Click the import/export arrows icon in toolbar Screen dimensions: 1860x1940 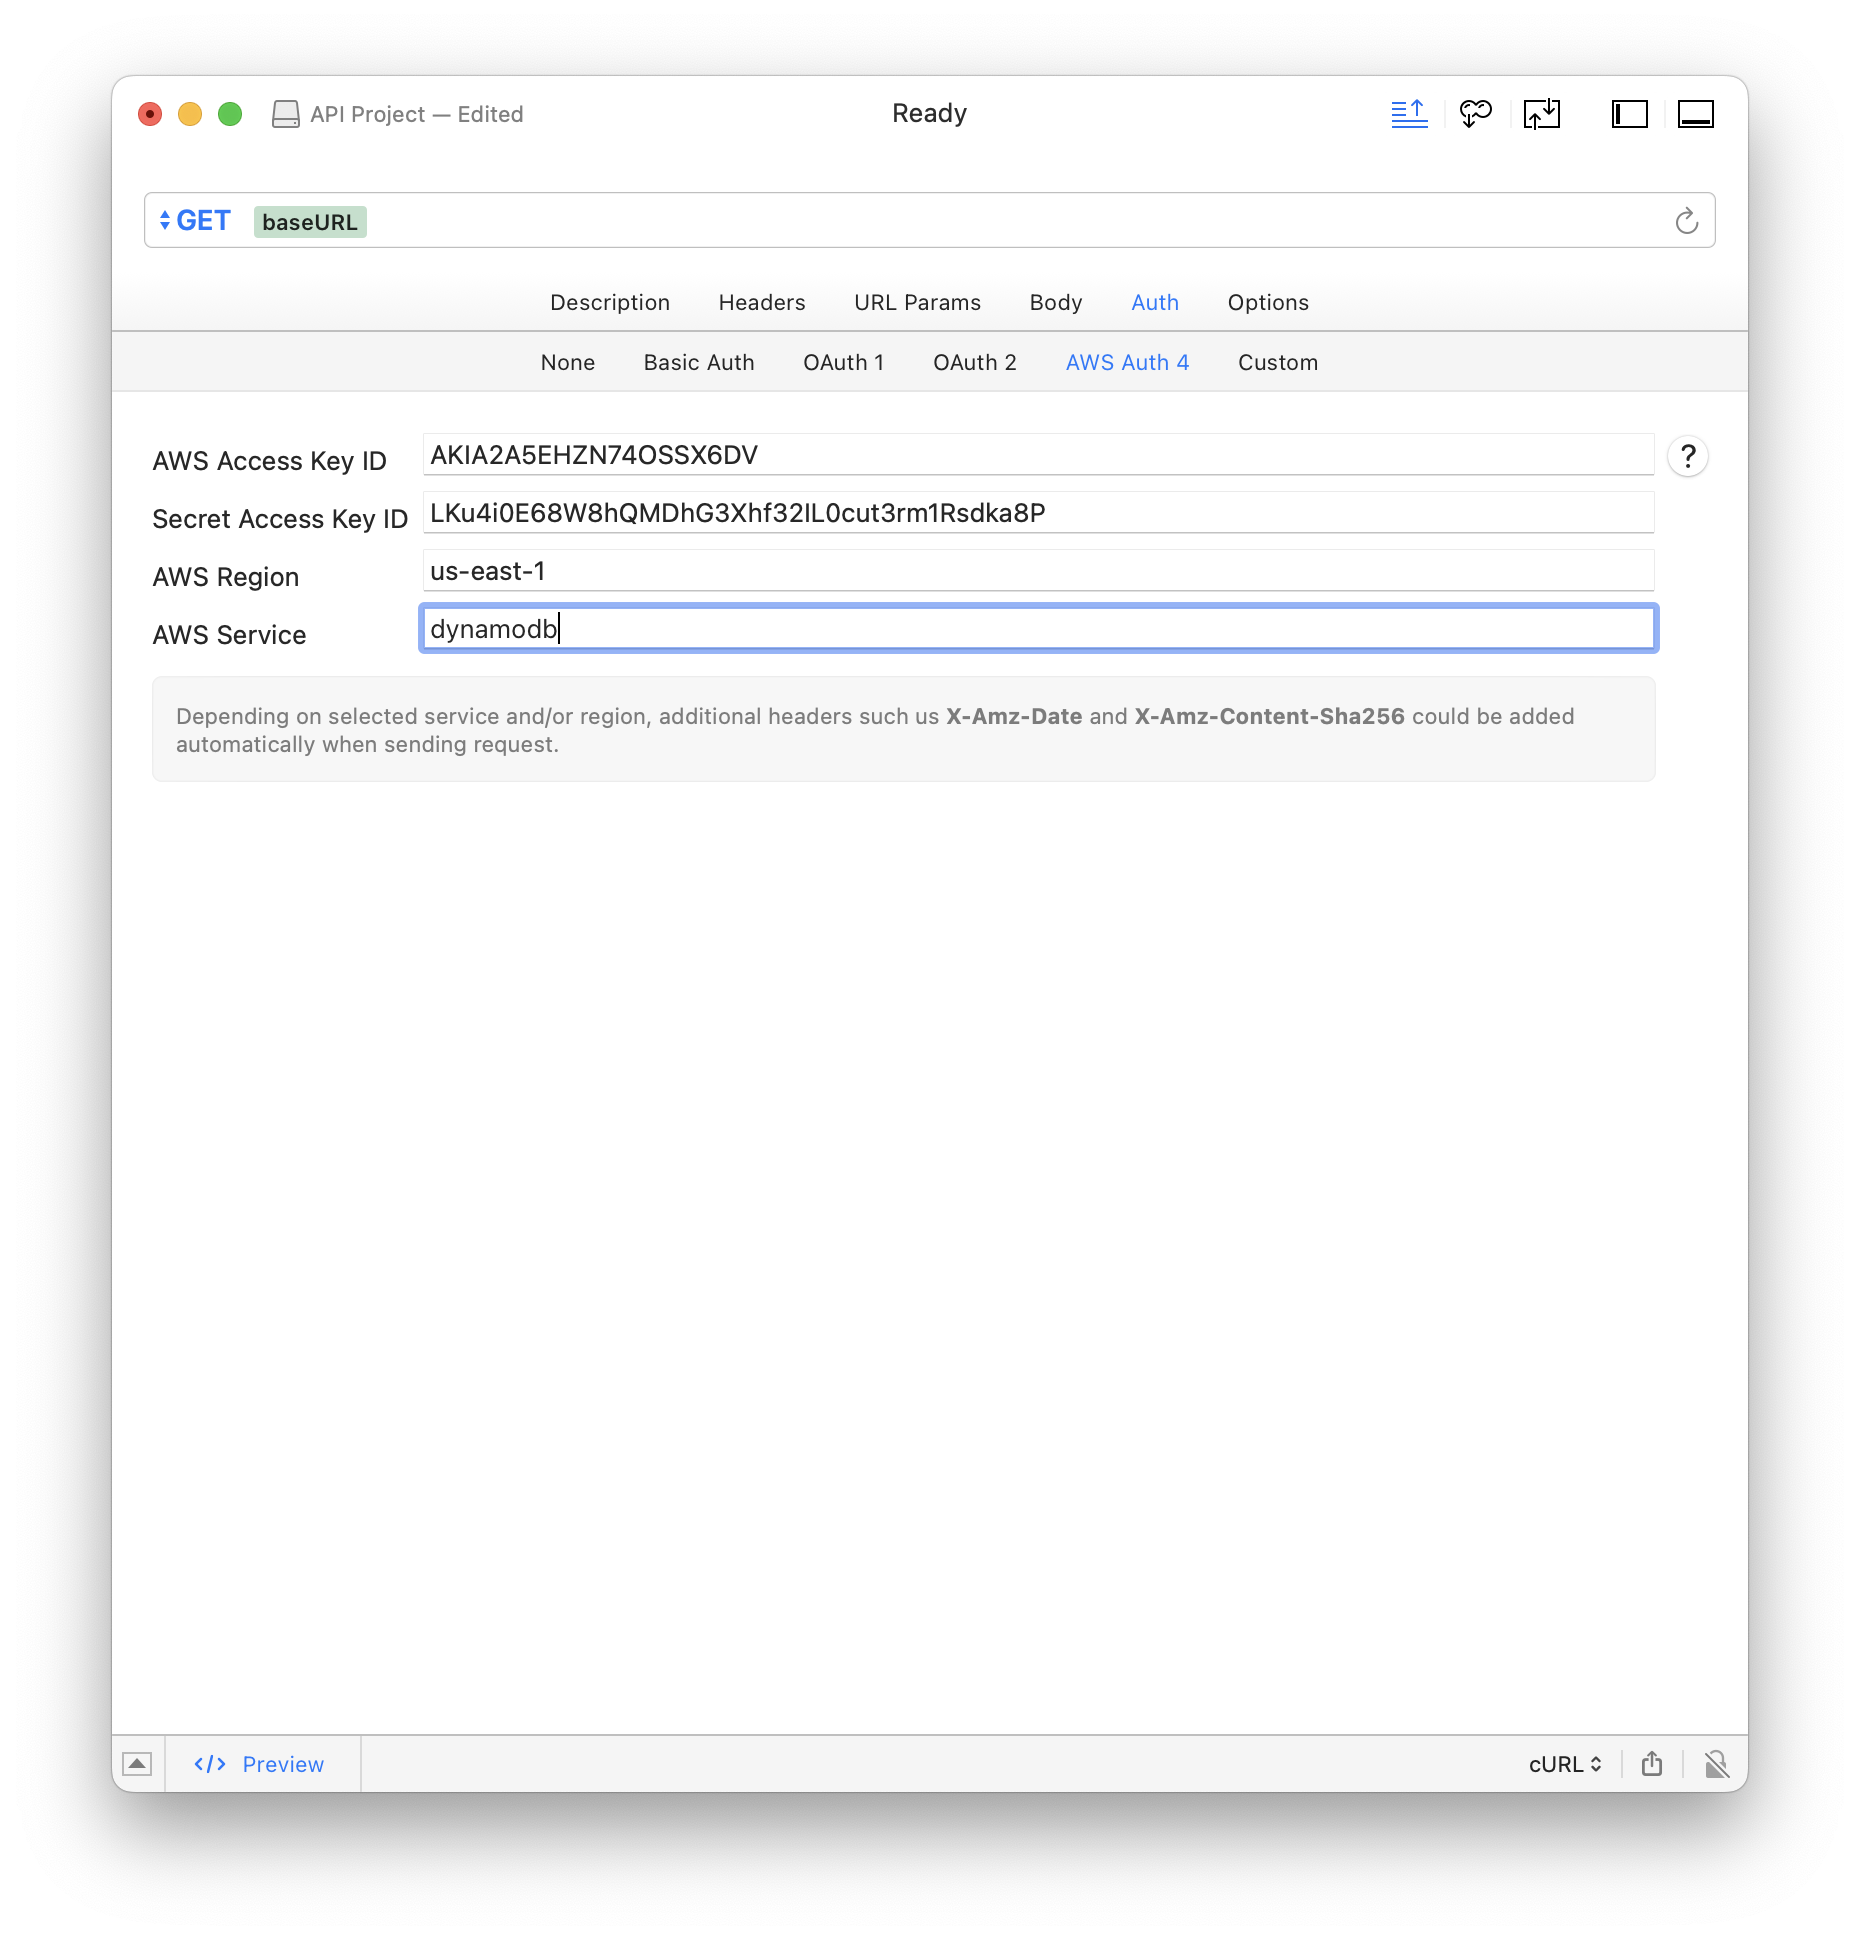pos(1541,114)
